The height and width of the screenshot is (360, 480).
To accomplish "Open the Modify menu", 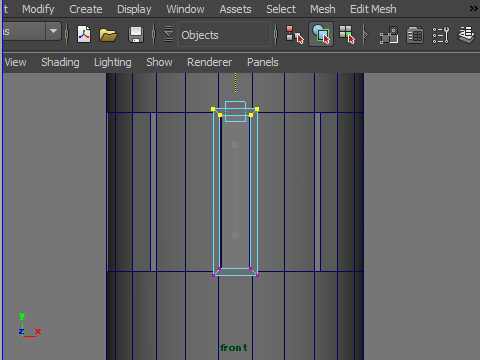I will [38, 9].
